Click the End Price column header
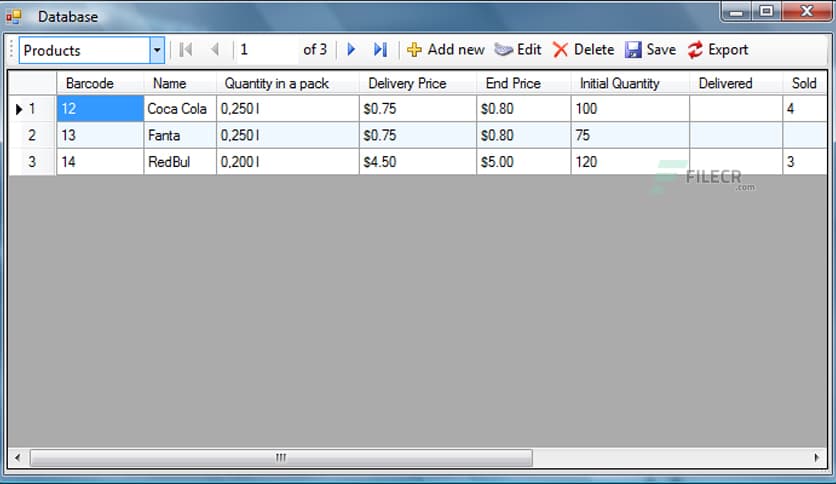This screenshot has width=836, height=484. coord(524,83)
